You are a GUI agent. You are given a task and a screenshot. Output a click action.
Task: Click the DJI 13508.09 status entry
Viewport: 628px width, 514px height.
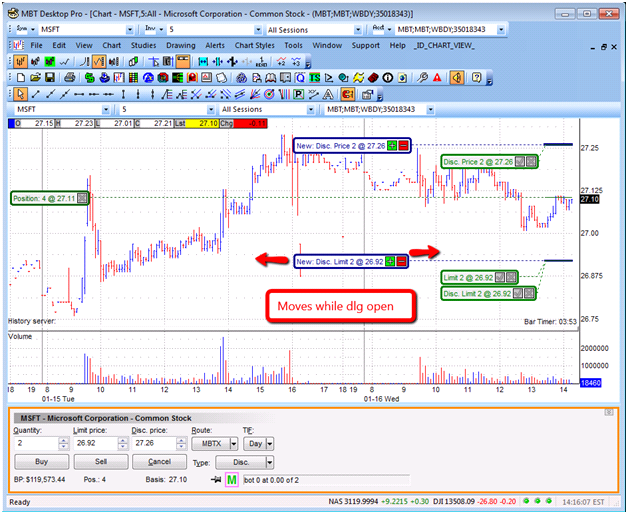[x=455, y=502]
